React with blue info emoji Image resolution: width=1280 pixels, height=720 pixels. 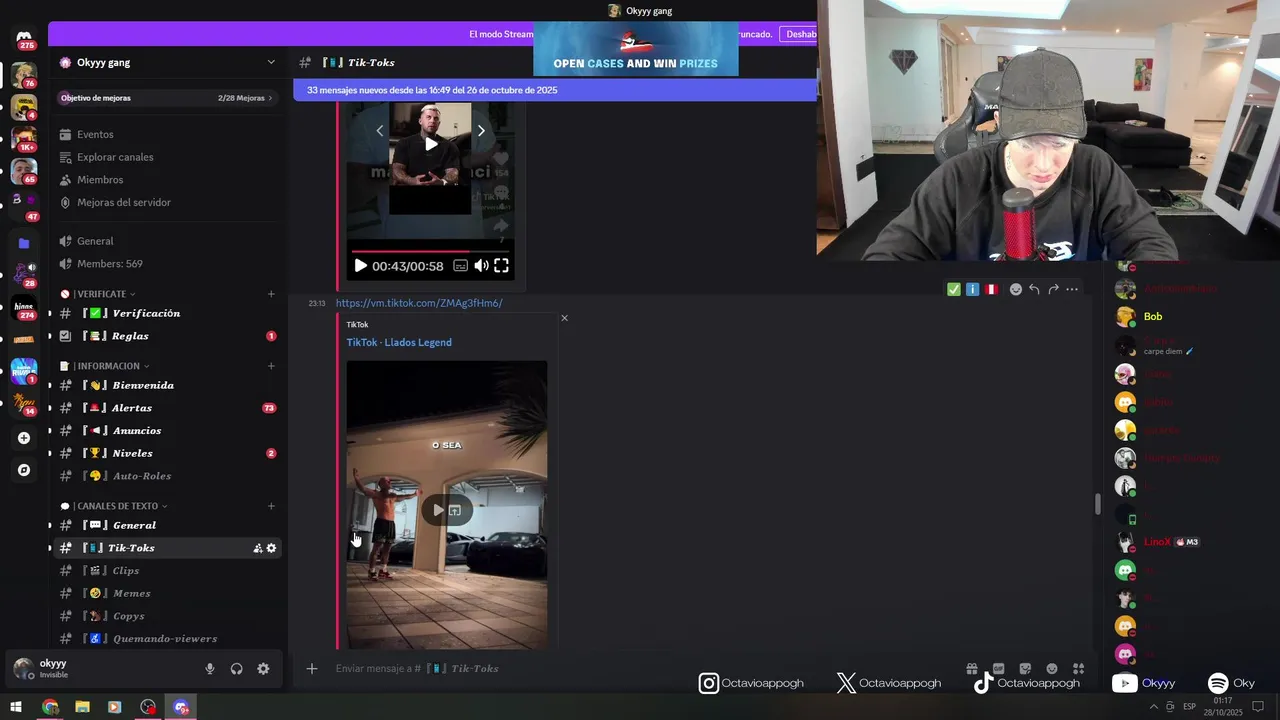(x=972, y=289)
